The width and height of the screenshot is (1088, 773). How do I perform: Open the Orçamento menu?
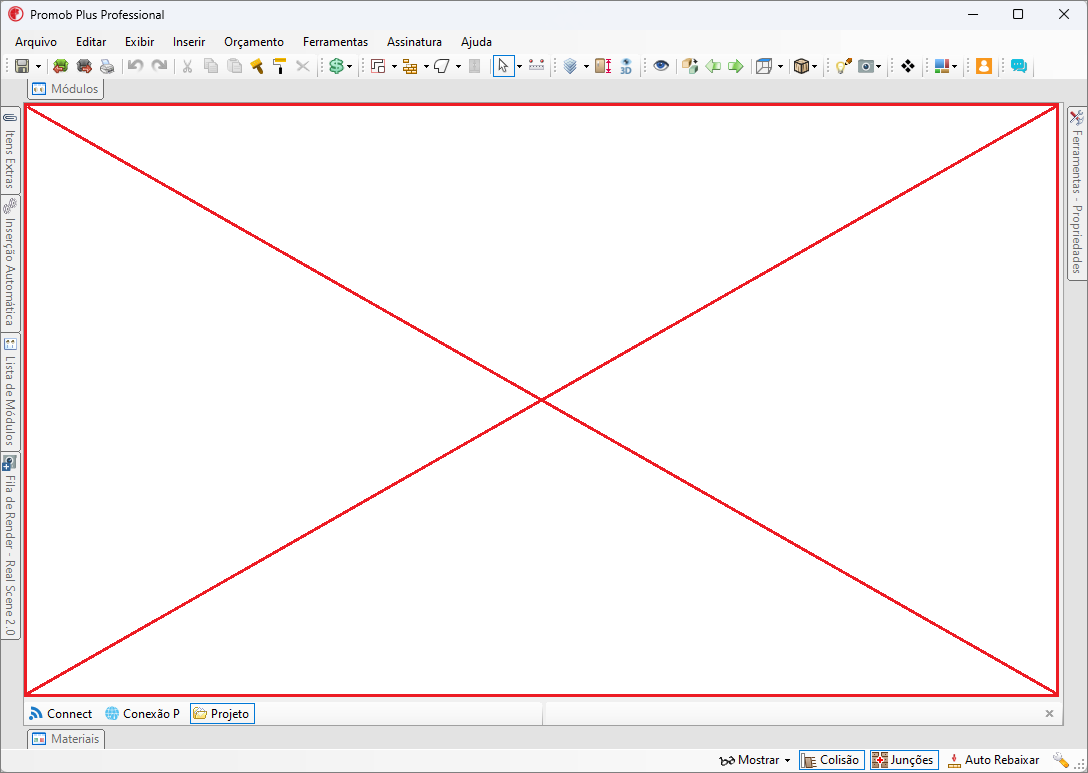[x=254, y=42]
